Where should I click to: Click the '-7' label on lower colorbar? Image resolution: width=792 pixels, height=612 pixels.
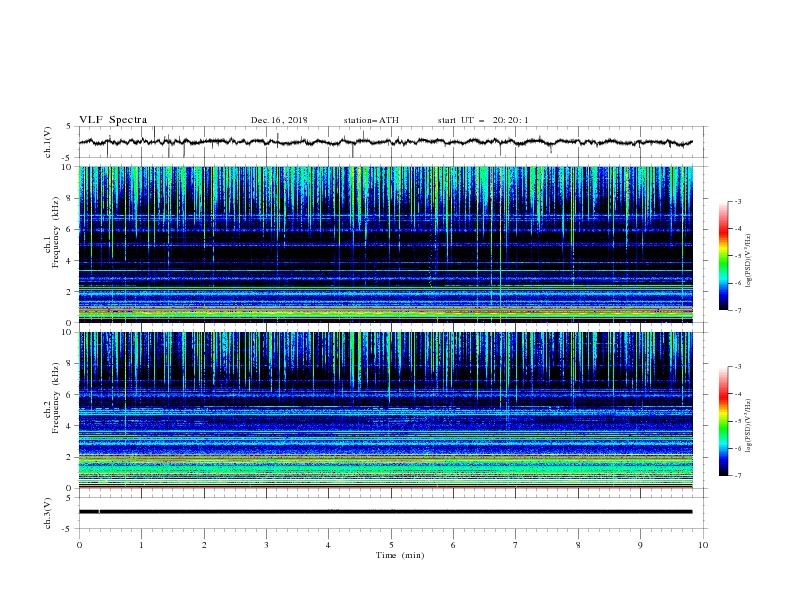(x=737, y=476)
